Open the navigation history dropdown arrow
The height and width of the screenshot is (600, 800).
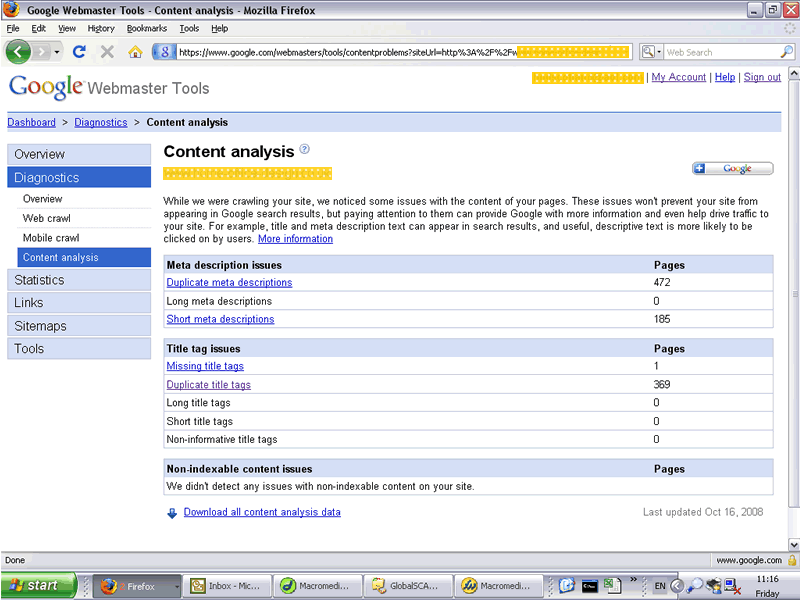pos(57,52)
